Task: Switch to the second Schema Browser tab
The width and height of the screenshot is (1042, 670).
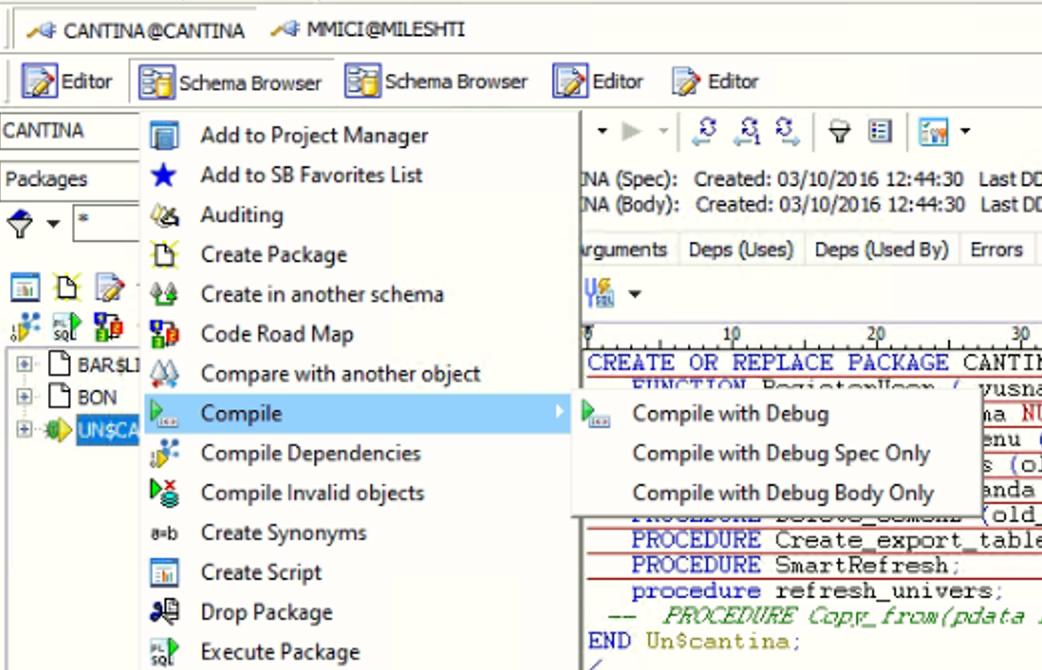Action: pyautogui.click(x=436, y=82)
